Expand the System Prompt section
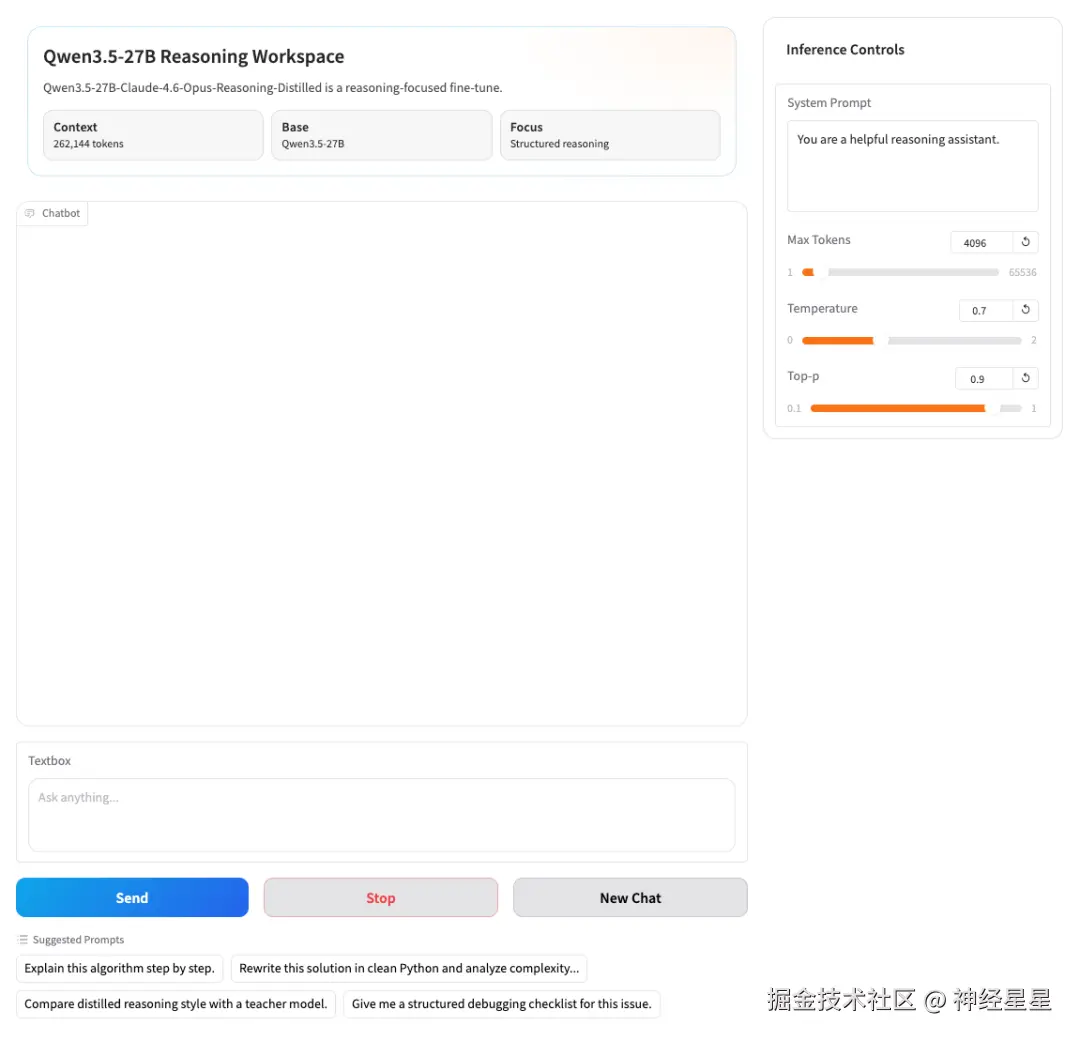1080x1041 pixels. [829, 102]
